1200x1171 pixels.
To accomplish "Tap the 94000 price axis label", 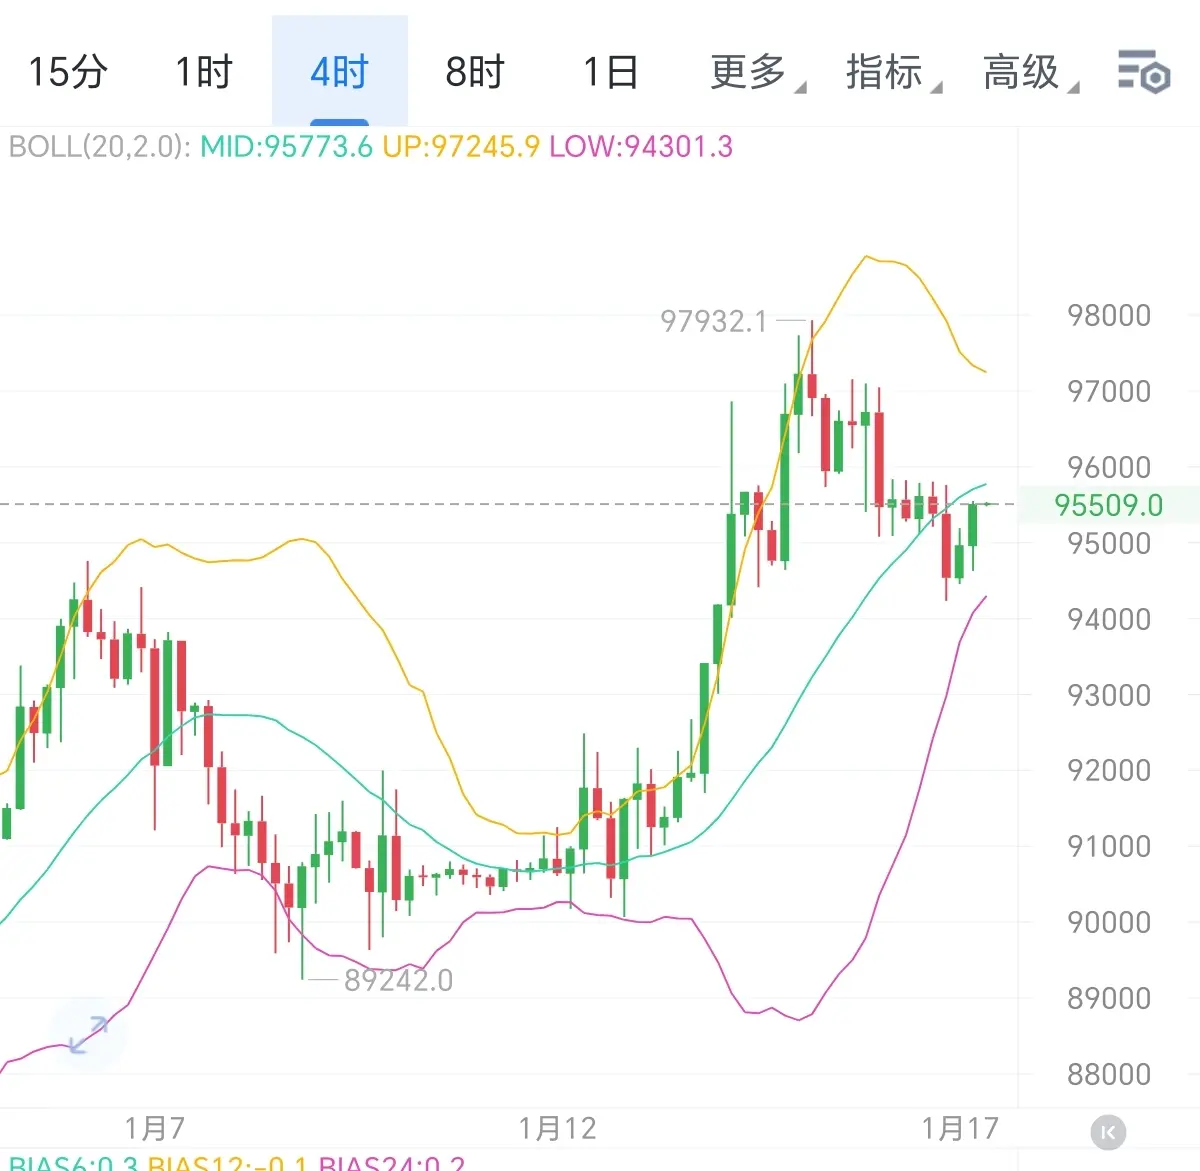I will 1109,619.
